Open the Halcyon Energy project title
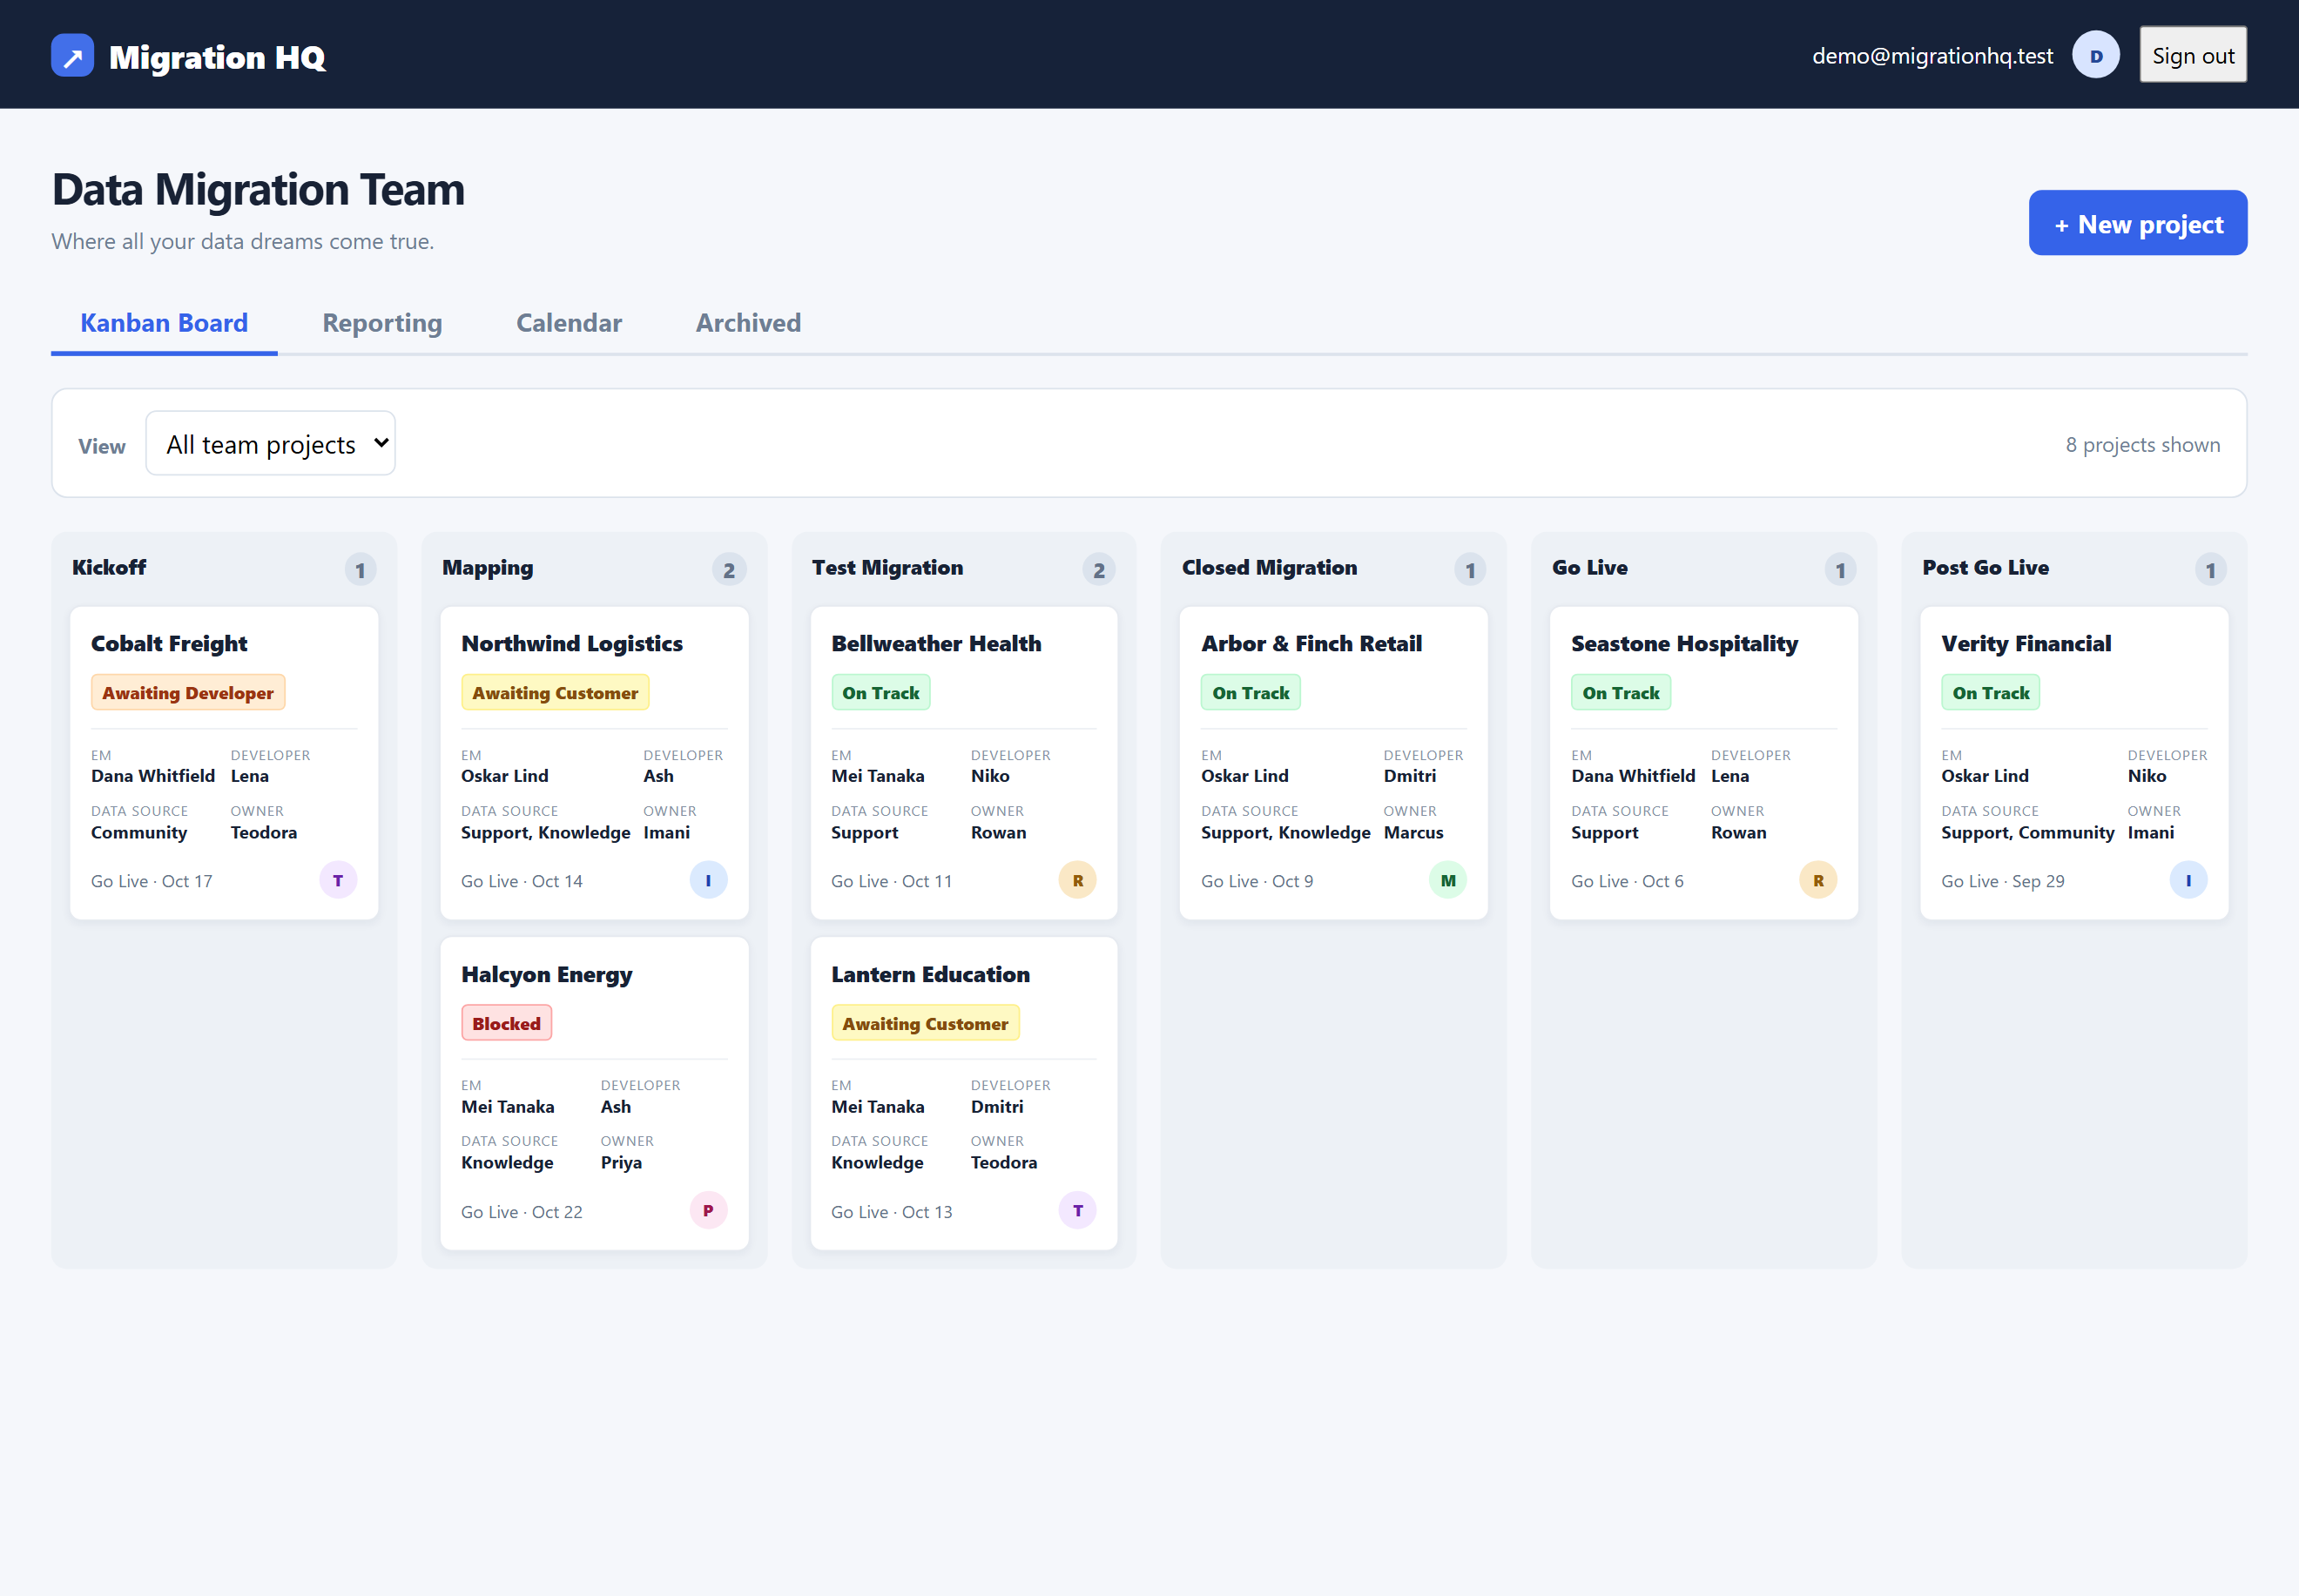 pyautogui.click(x=547, y=974)
